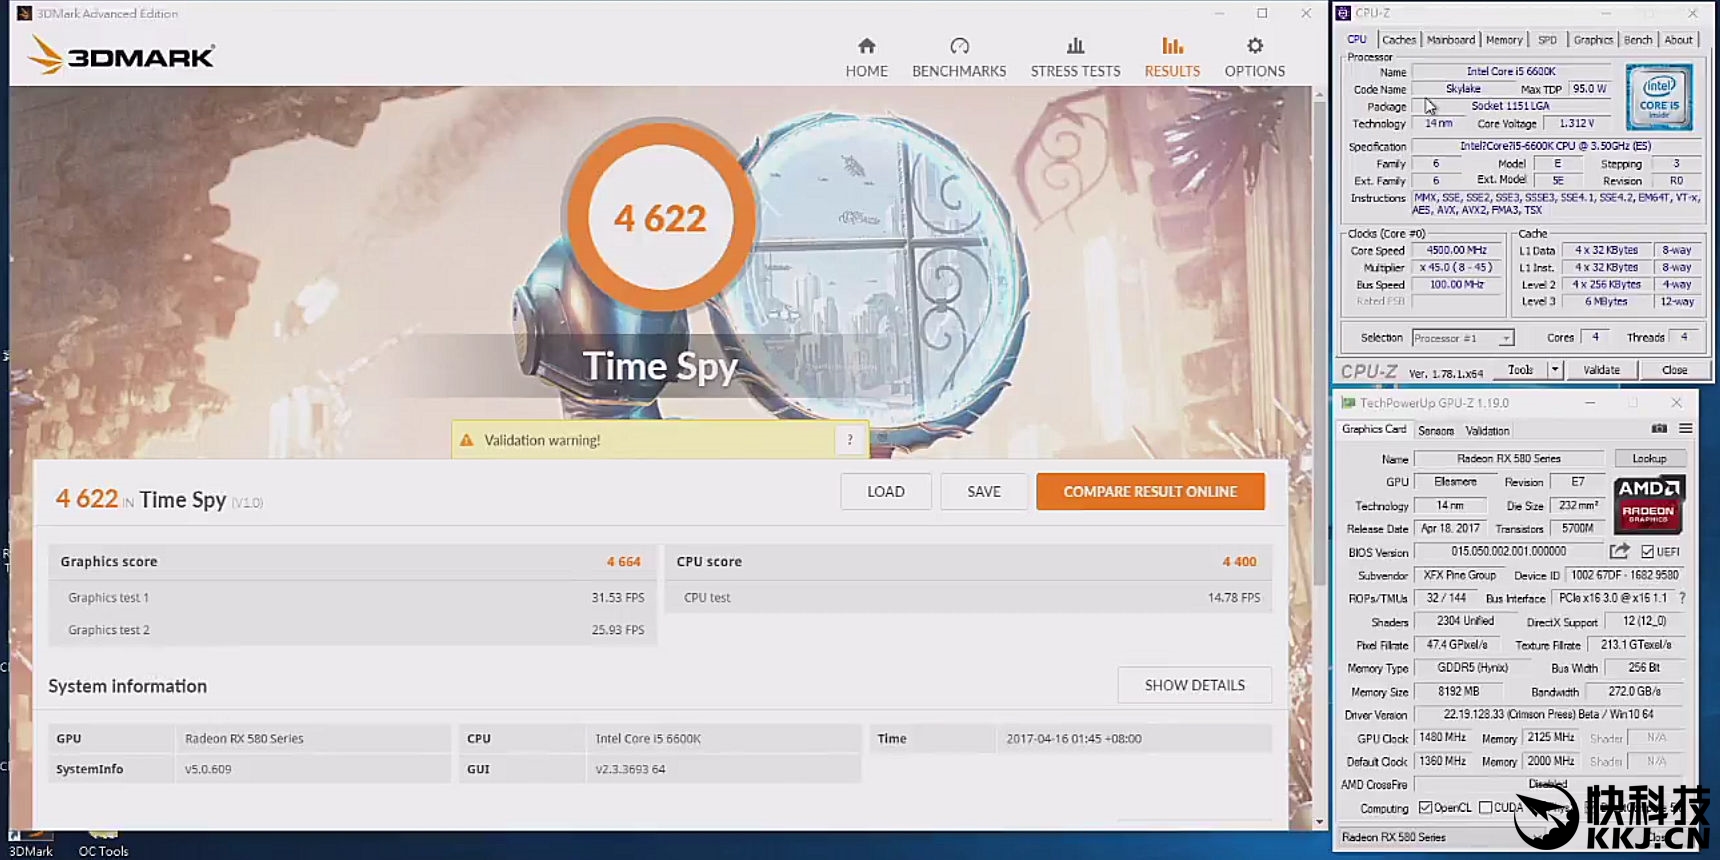Open the OPTIONS gear in 3DMark
This screenshot has width=1720, height=860.
click(1254, 58)
